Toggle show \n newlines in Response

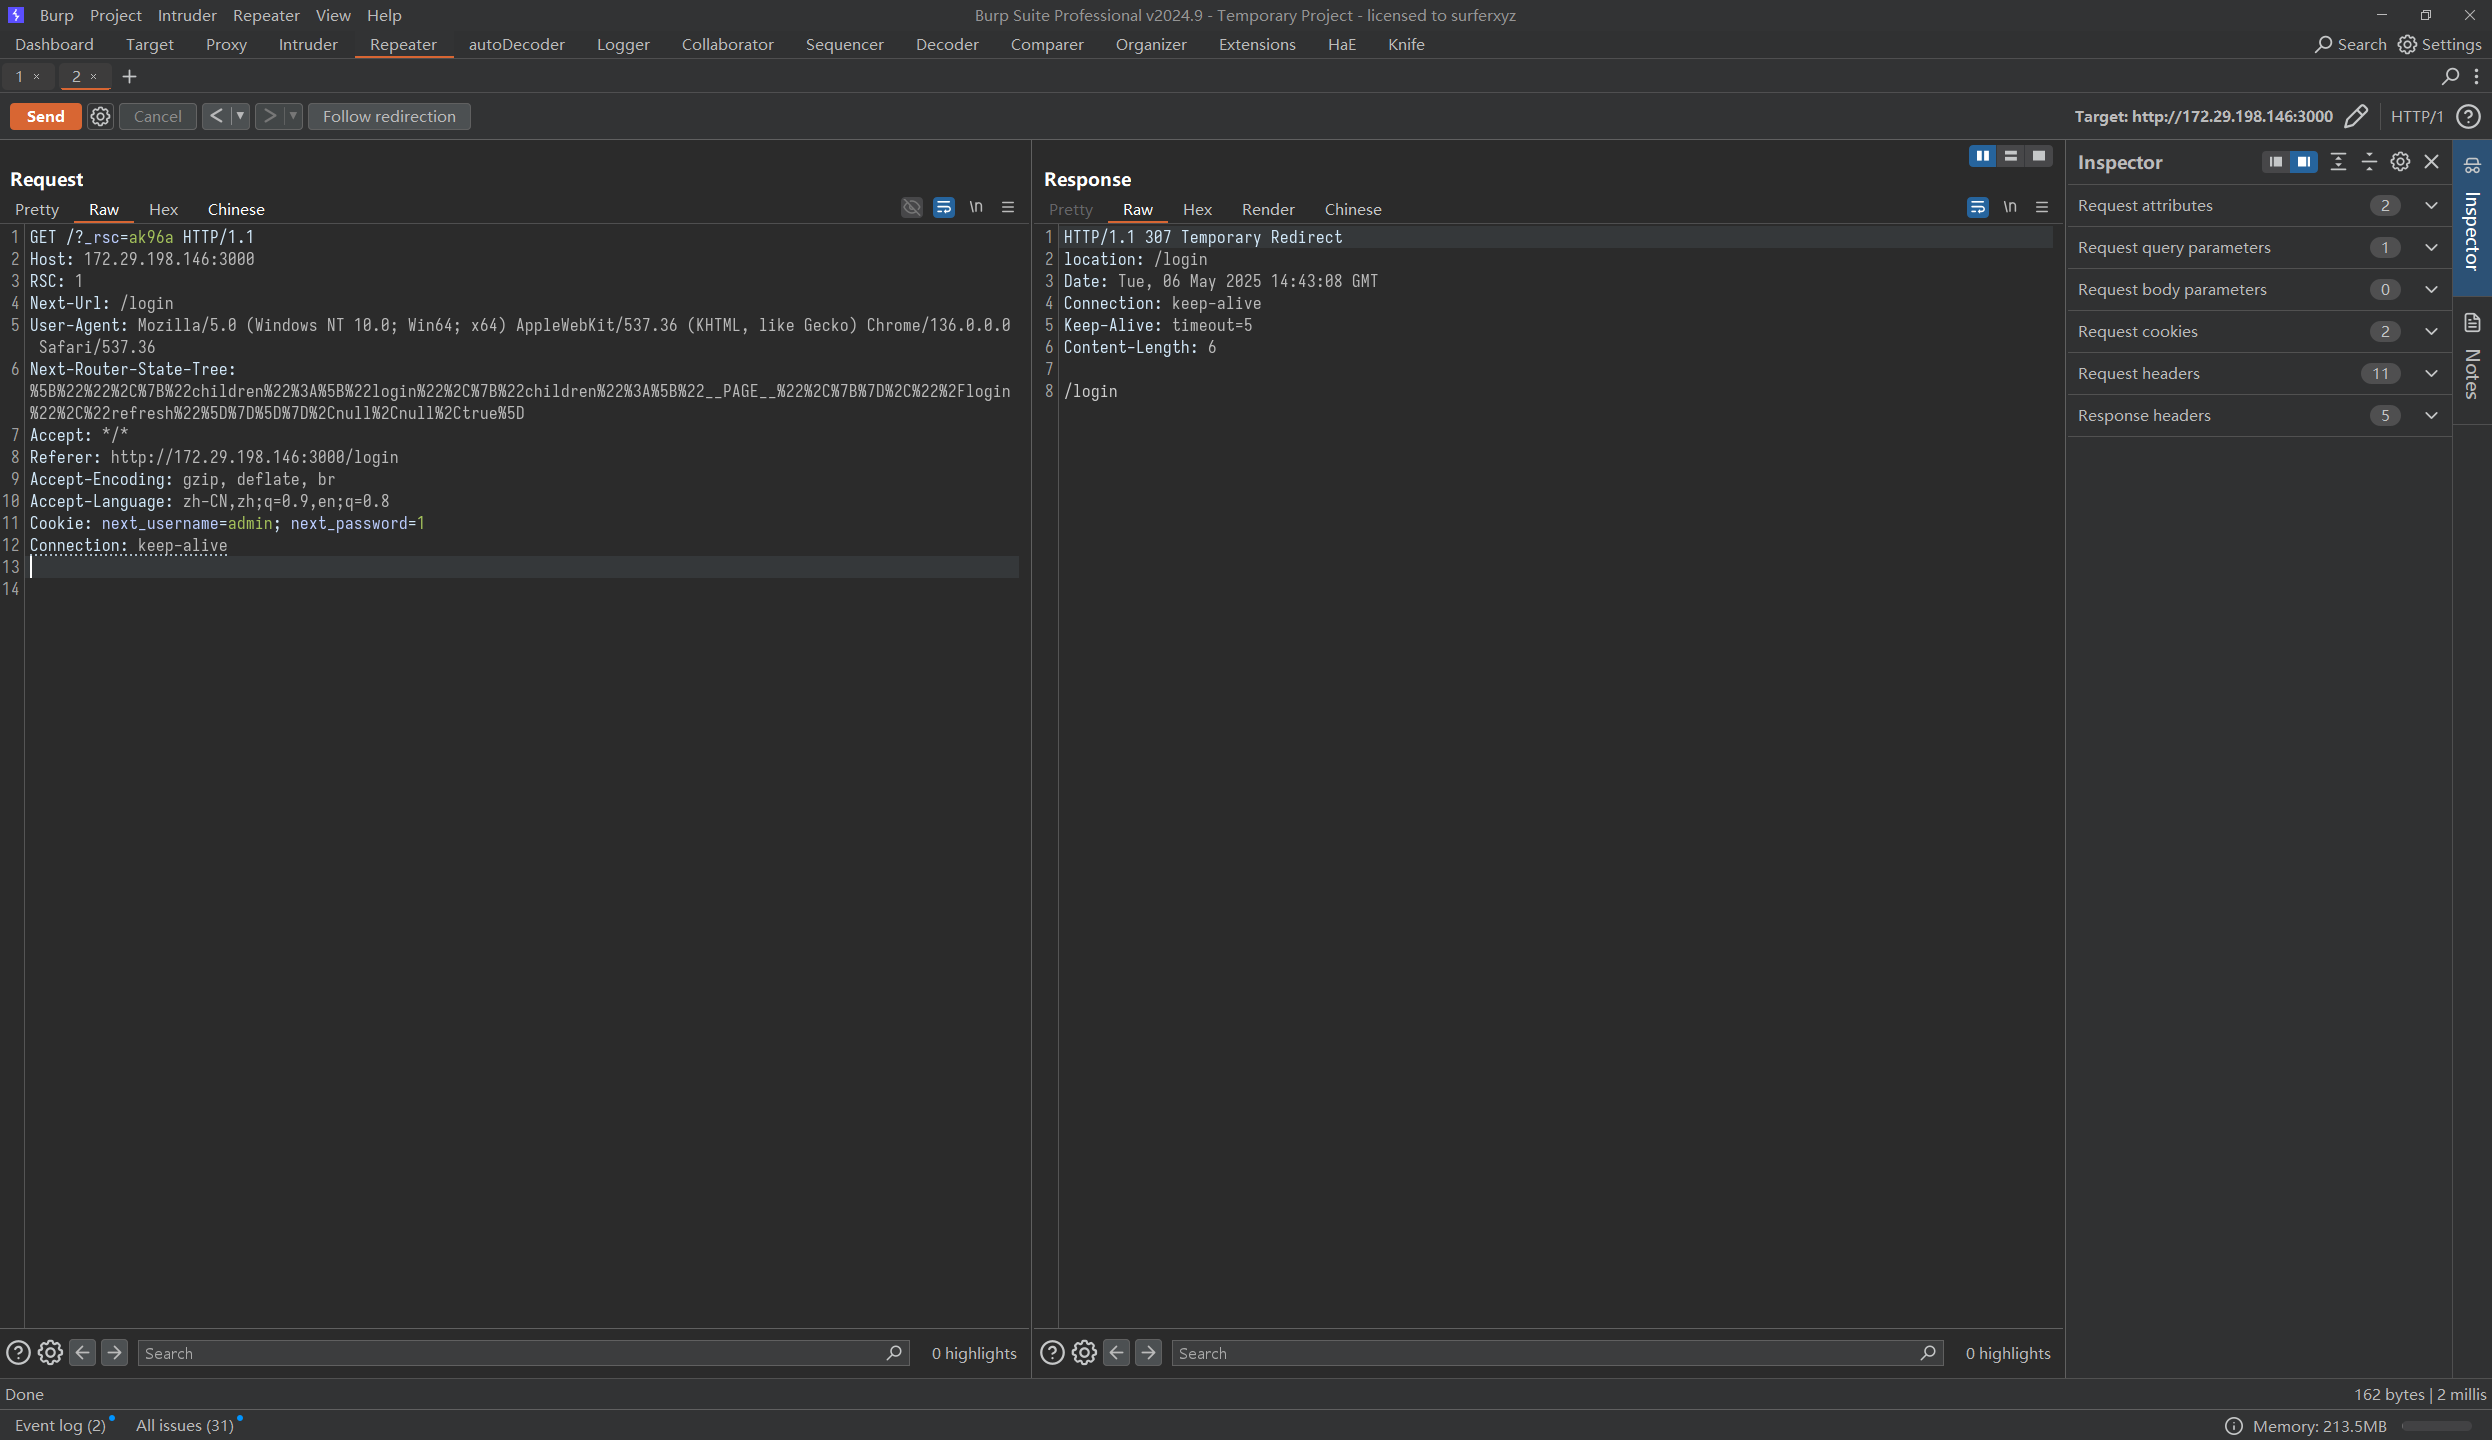[2010, 207]
